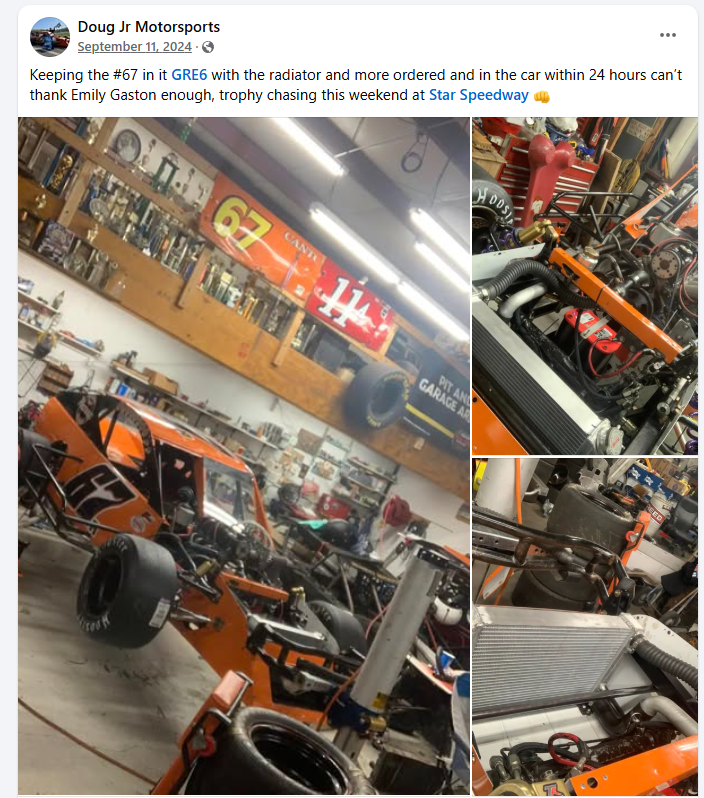
Task: Open the new aluminum radiator photo
Action: [585, 626]
